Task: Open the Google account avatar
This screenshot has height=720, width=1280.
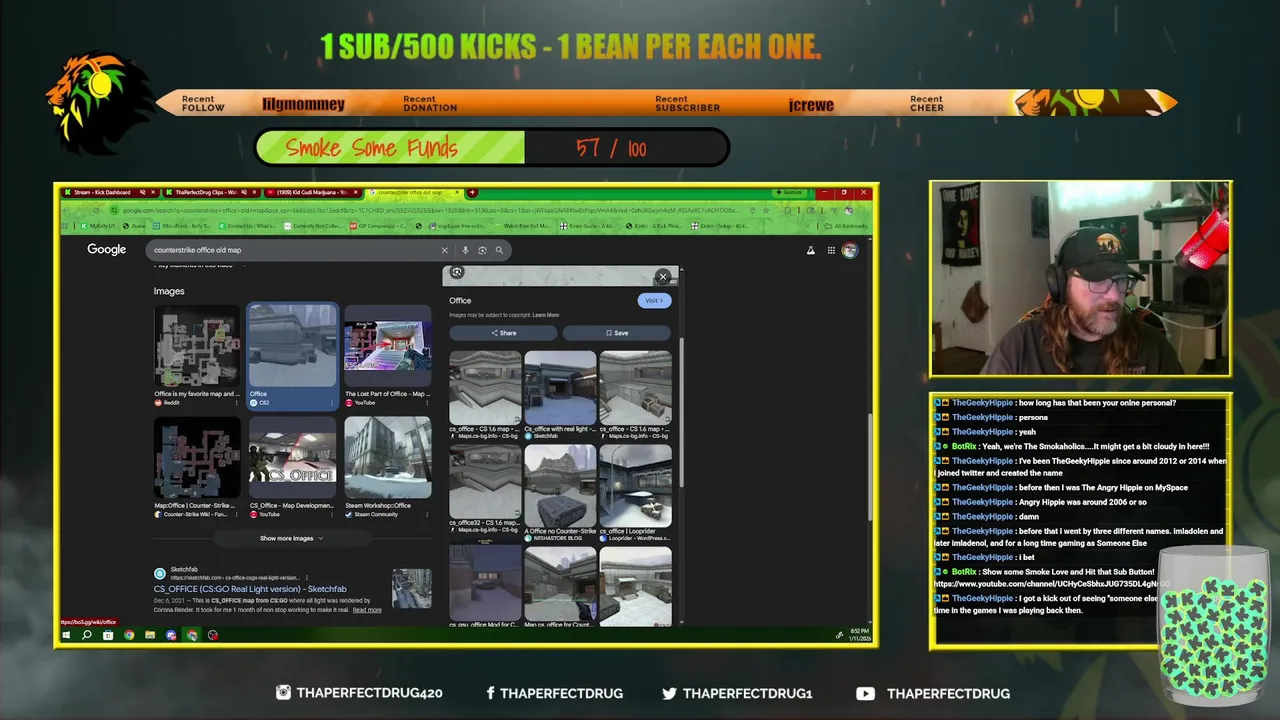Action: point(849,250)
